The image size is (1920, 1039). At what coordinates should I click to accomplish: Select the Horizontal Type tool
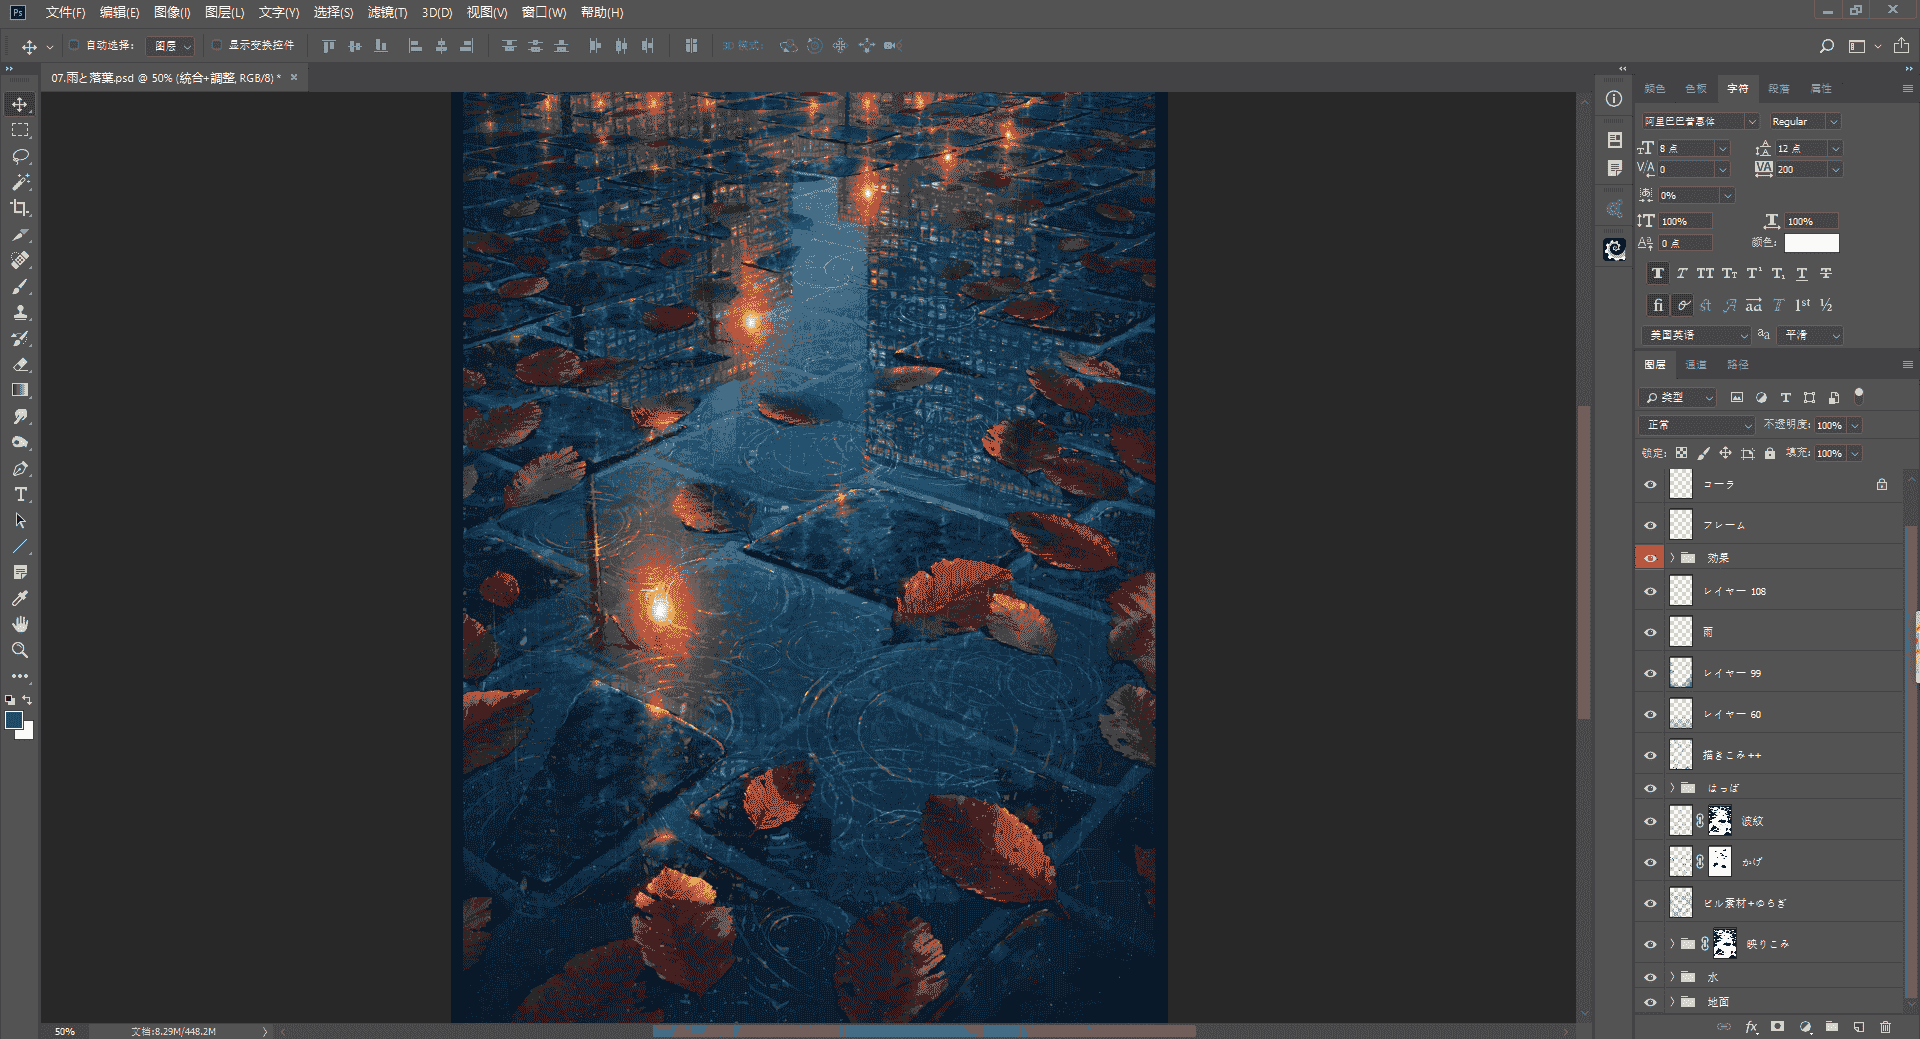click(20, 494)
